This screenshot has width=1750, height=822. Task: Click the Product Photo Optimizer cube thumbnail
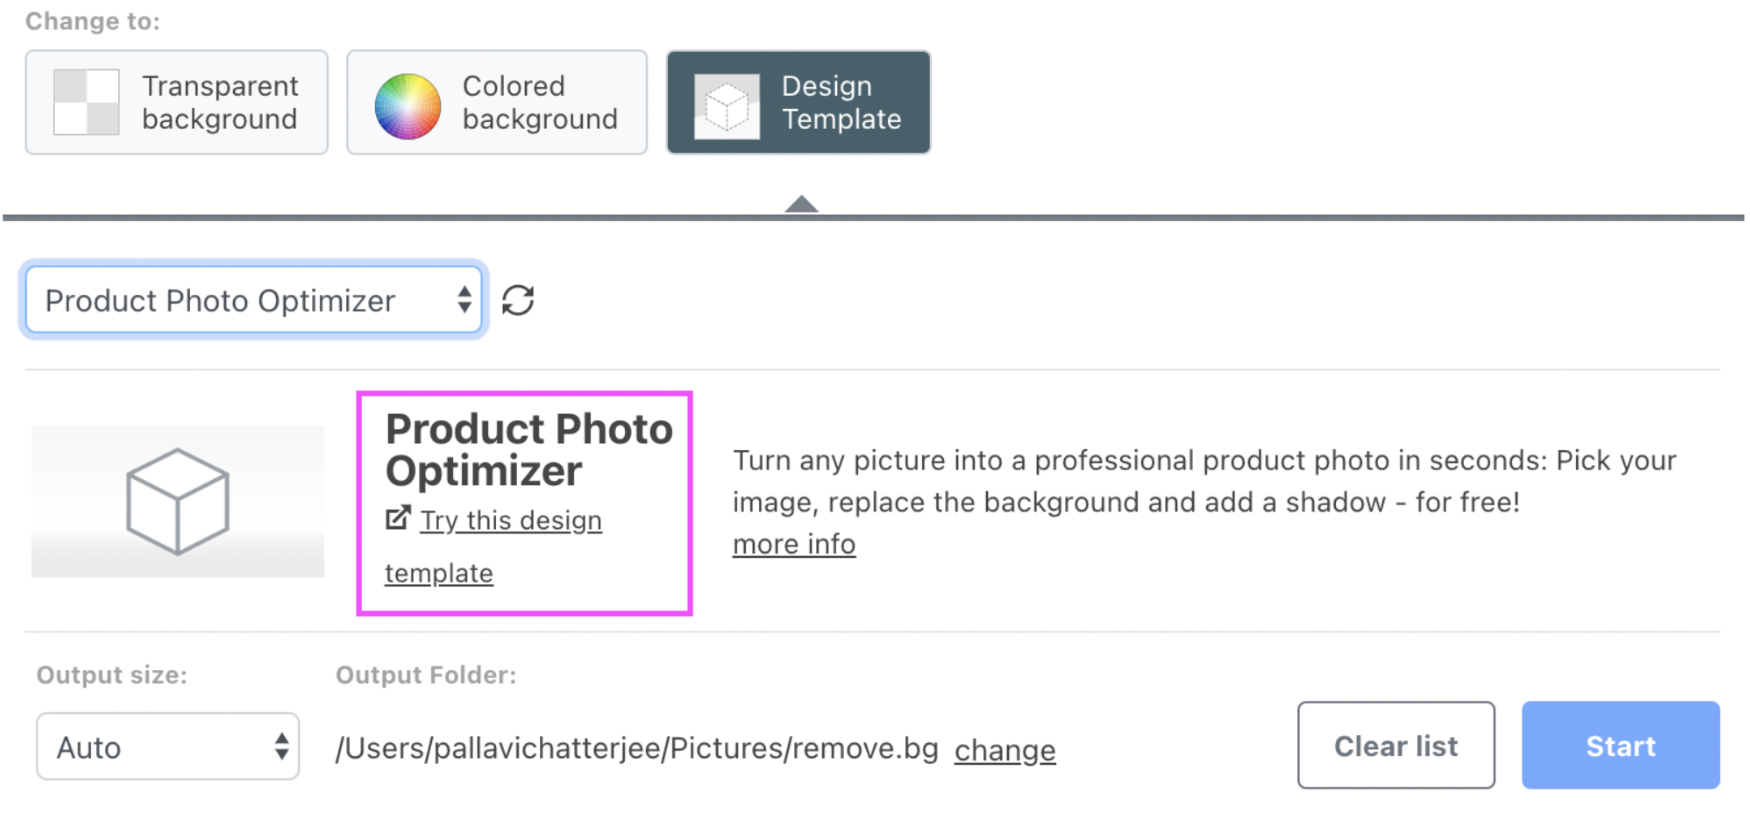(178, 501)
